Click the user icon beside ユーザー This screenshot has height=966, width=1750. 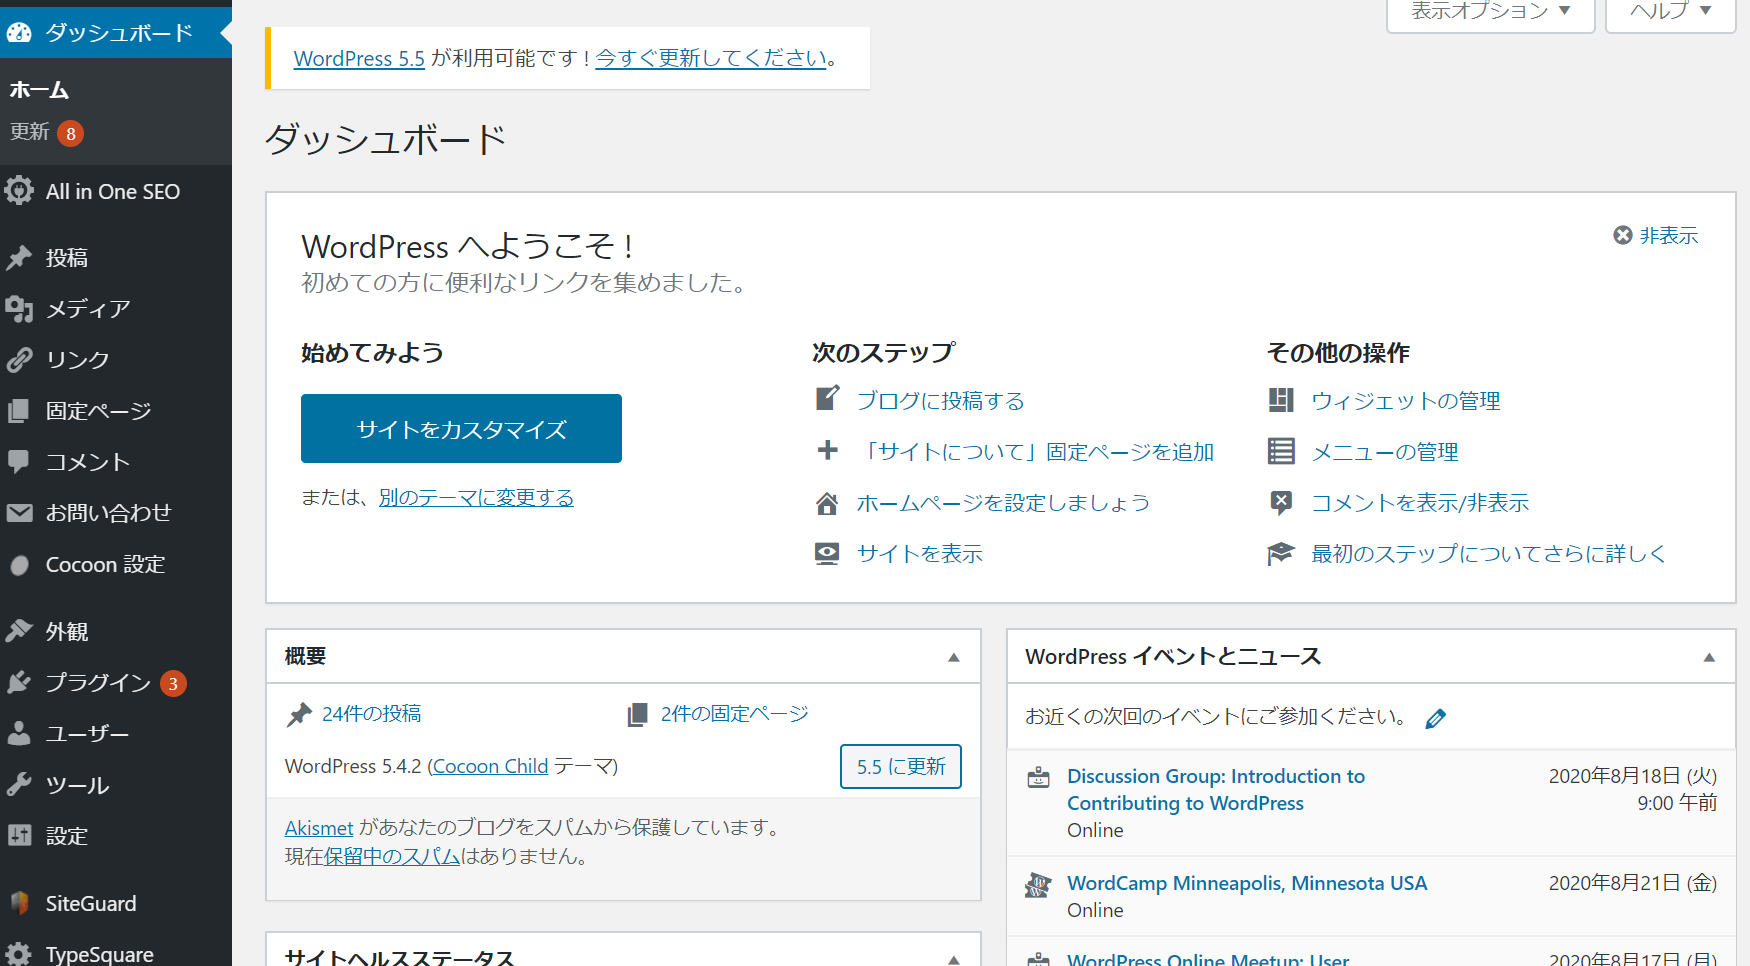click(19, 733)
